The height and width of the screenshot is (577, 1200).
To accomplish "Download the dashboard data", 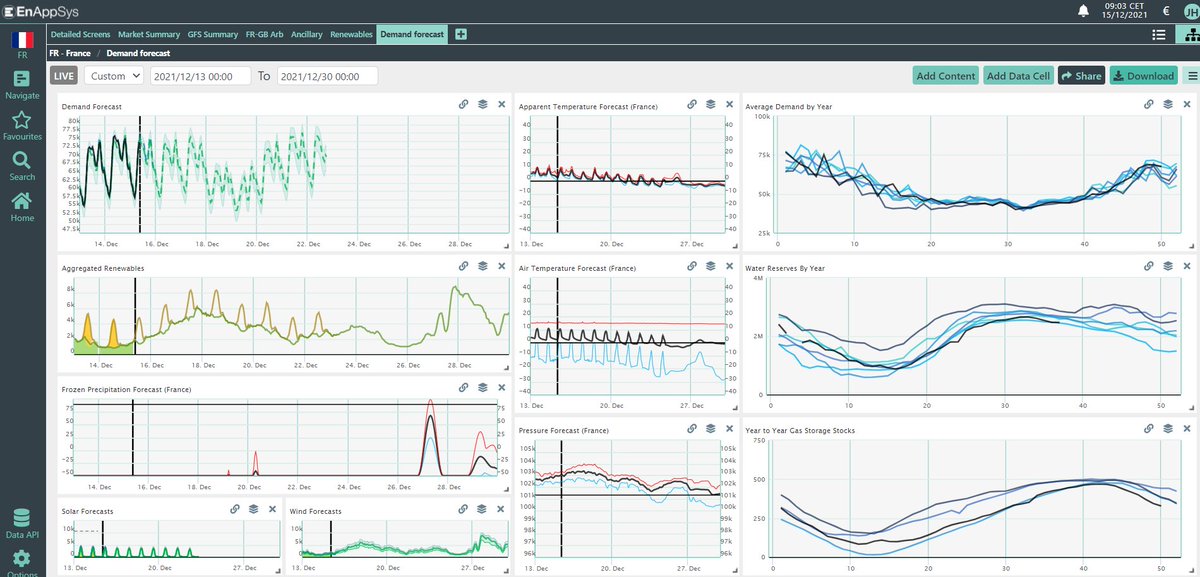I will click(1143, 76).
